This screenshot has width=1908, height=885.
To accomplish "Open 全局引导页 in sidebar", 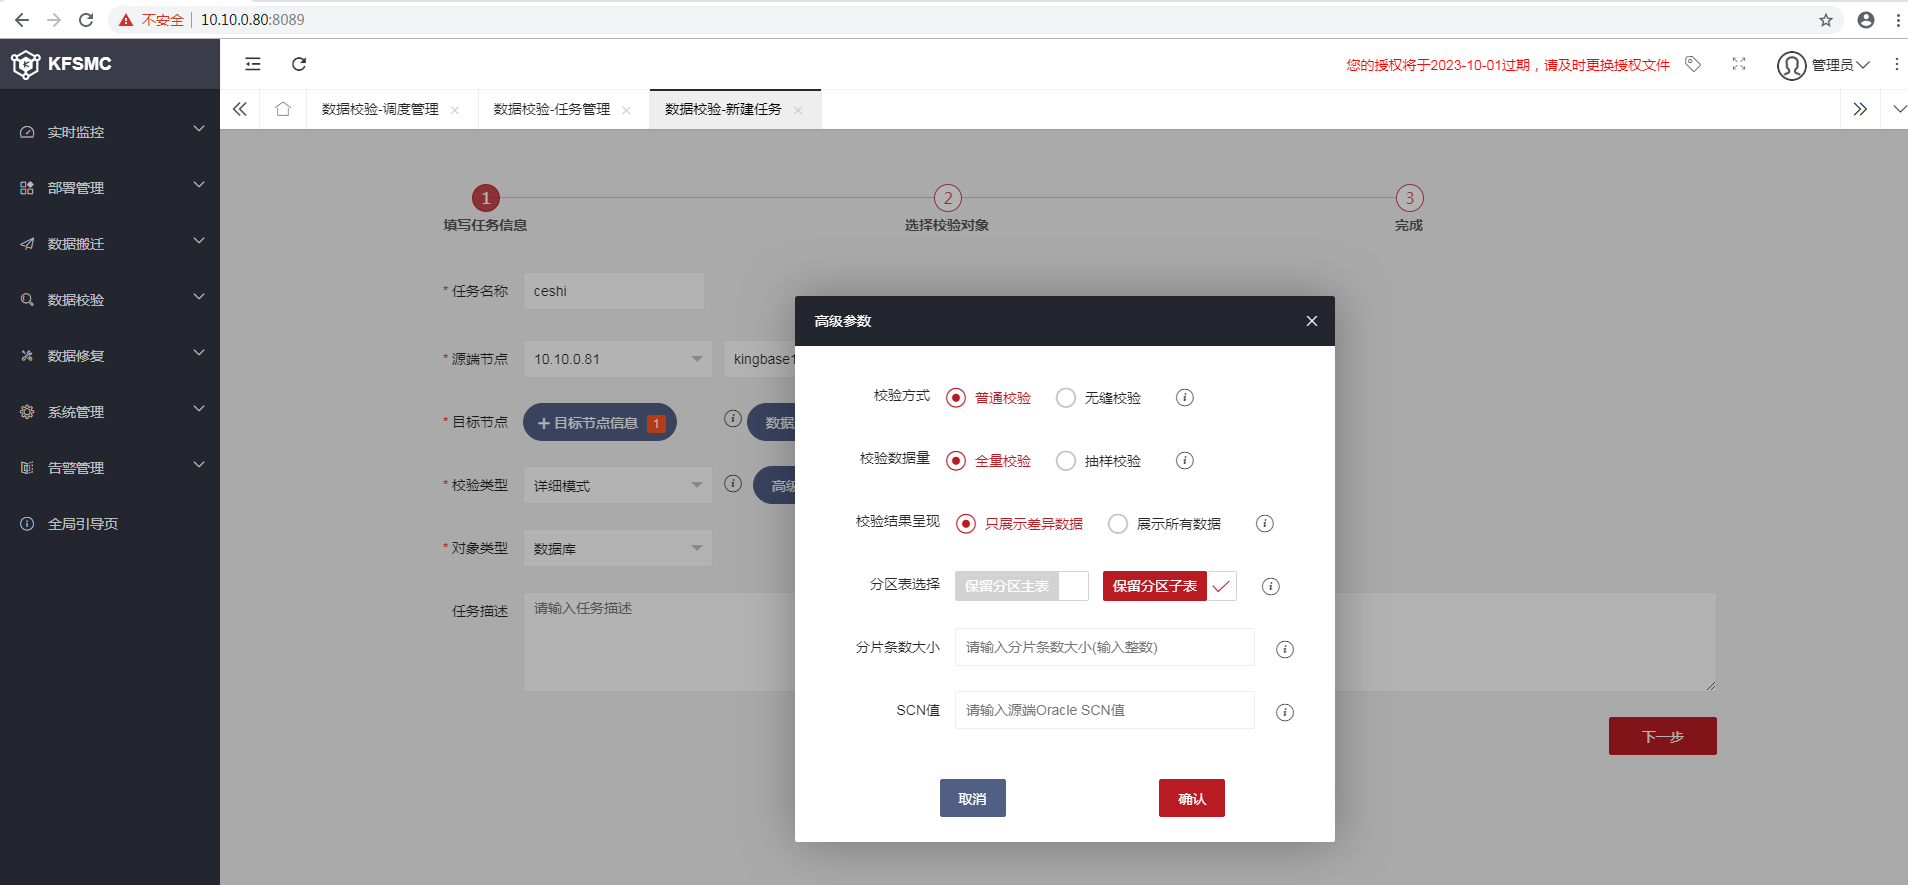I will pos(83,524).
